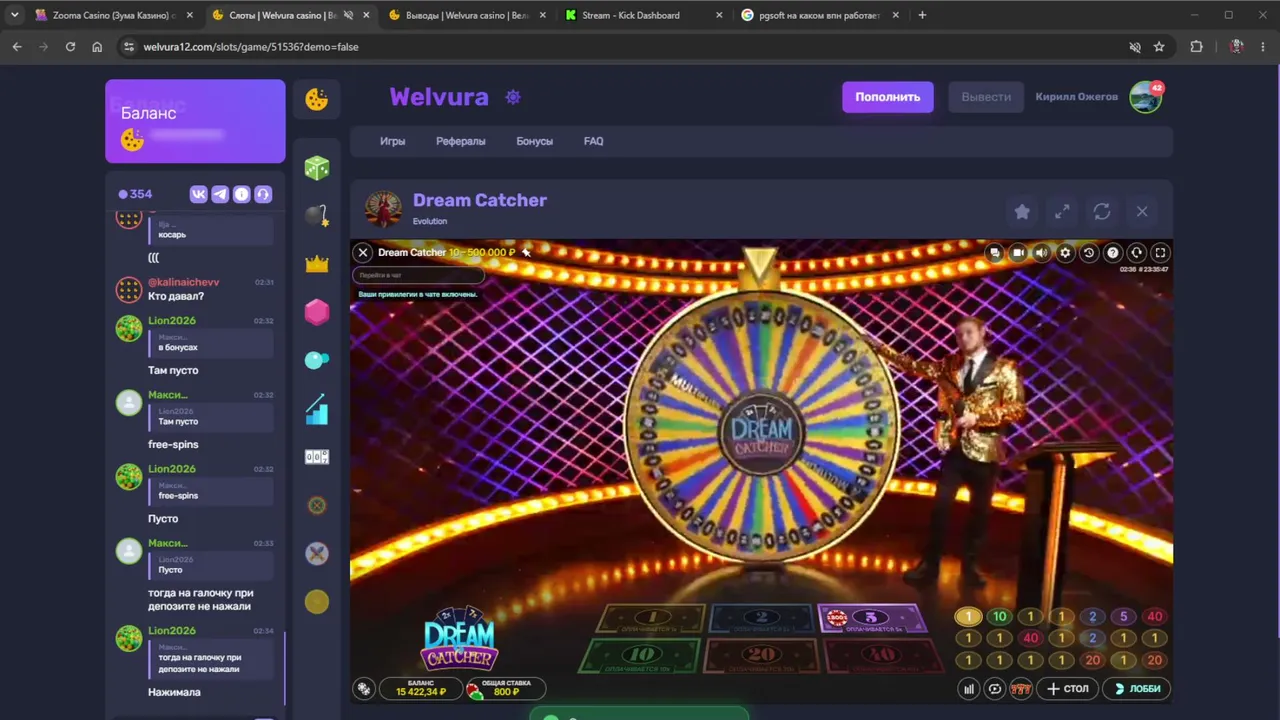Open the green dice game
This screenshot has width=1280, height=720.
coord(317,168)
